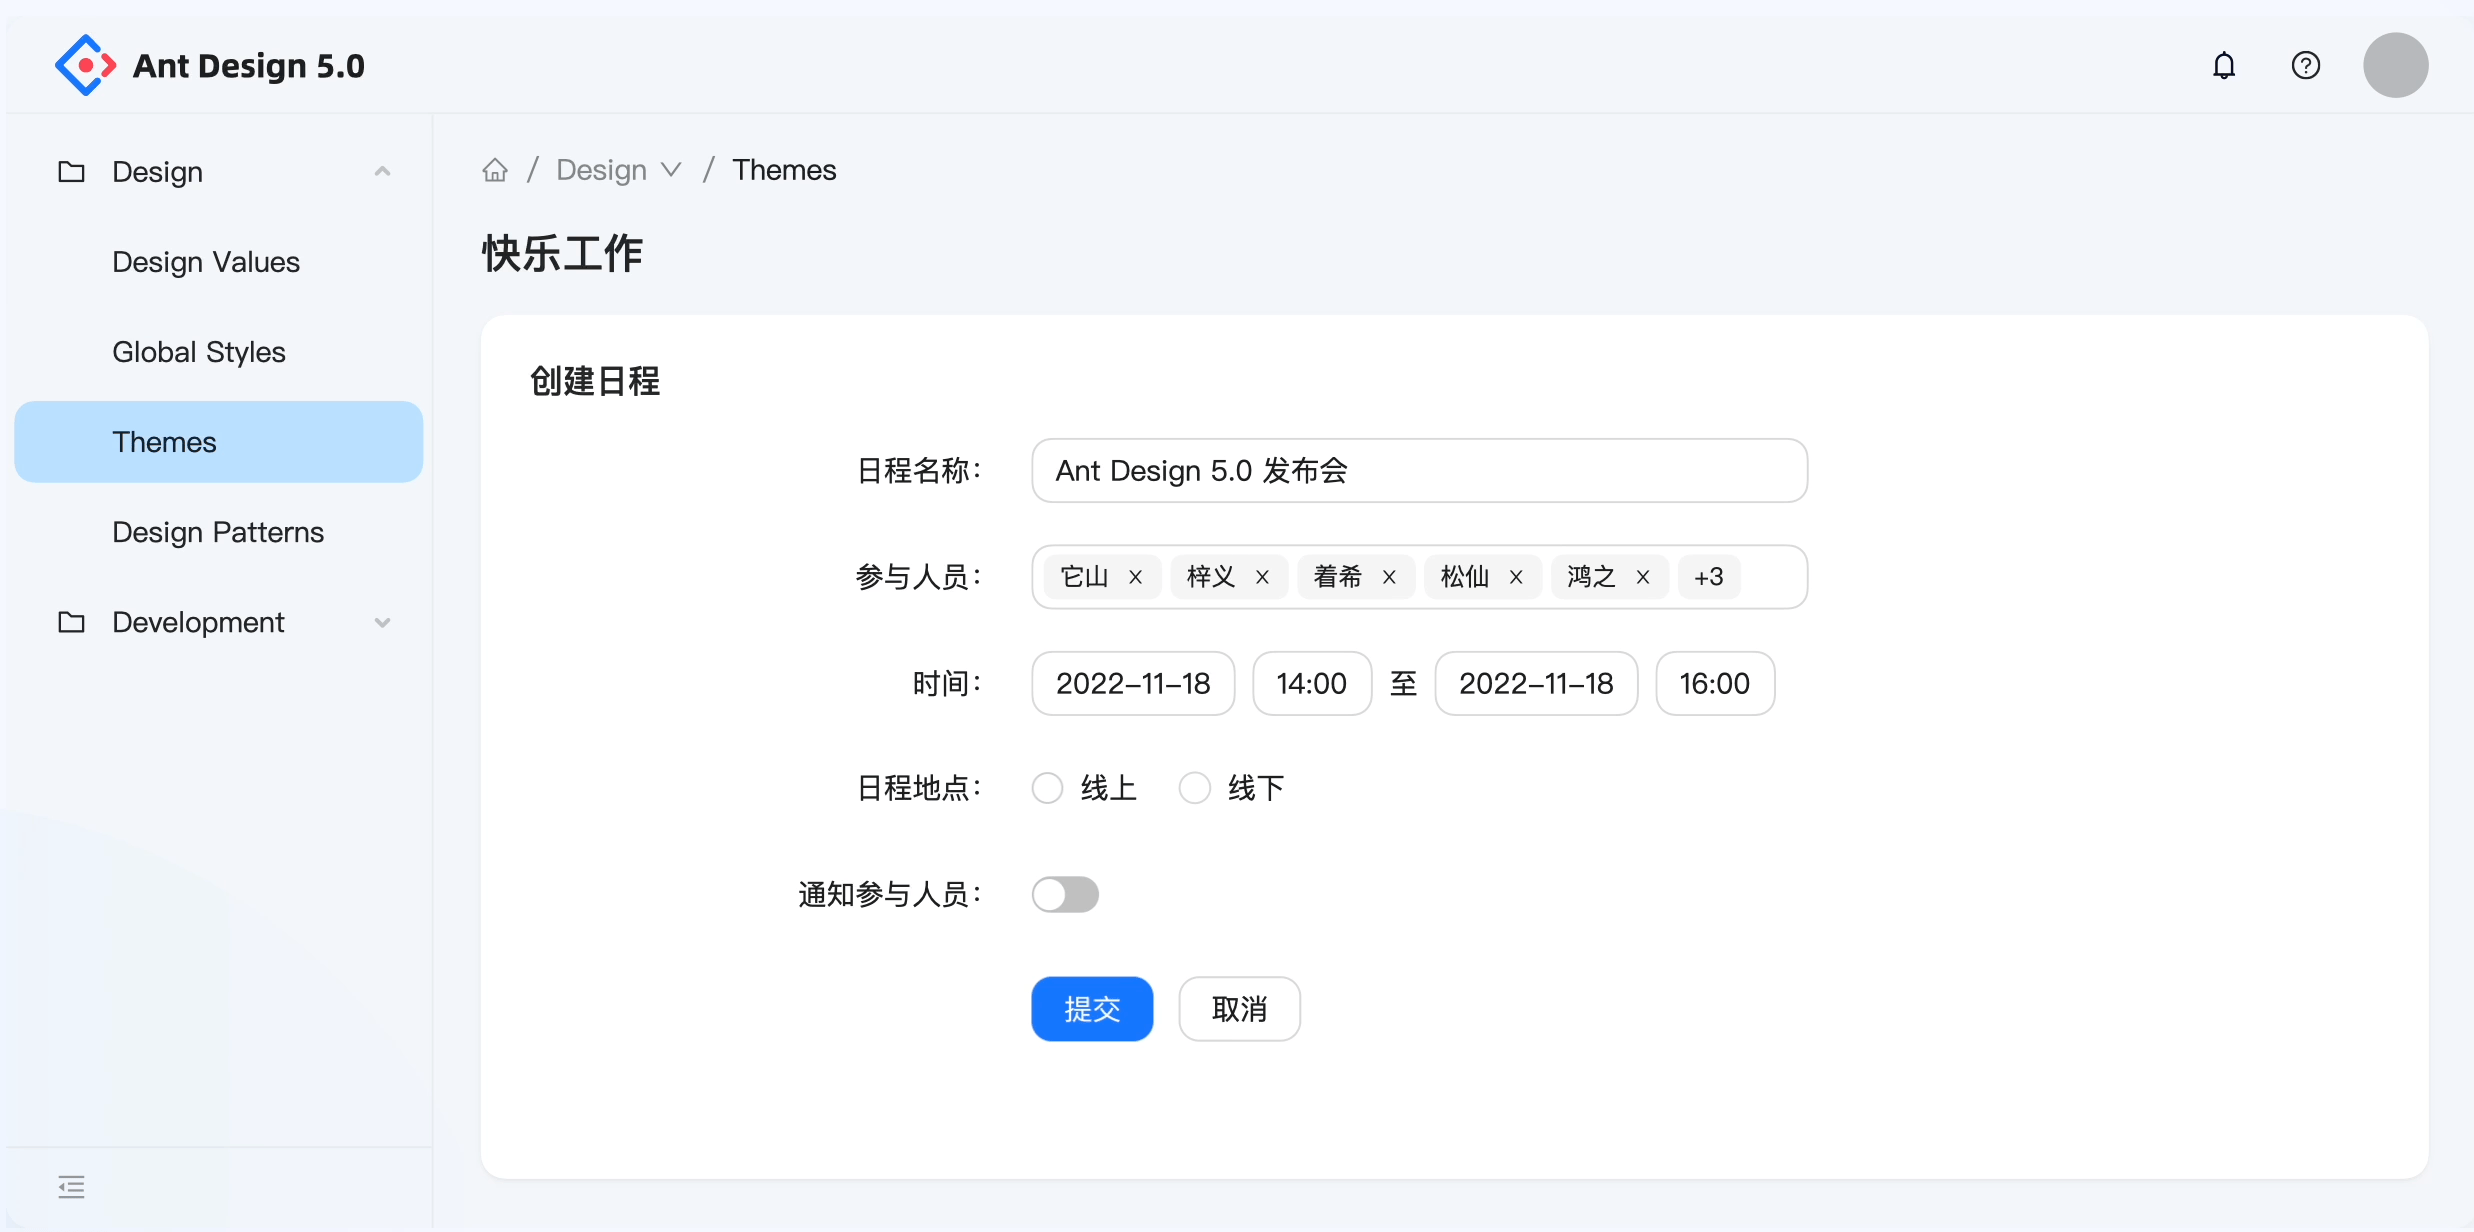2474x1232 pixels.
Task: Select the 线上 radio option
Action: pos(1046,788)
